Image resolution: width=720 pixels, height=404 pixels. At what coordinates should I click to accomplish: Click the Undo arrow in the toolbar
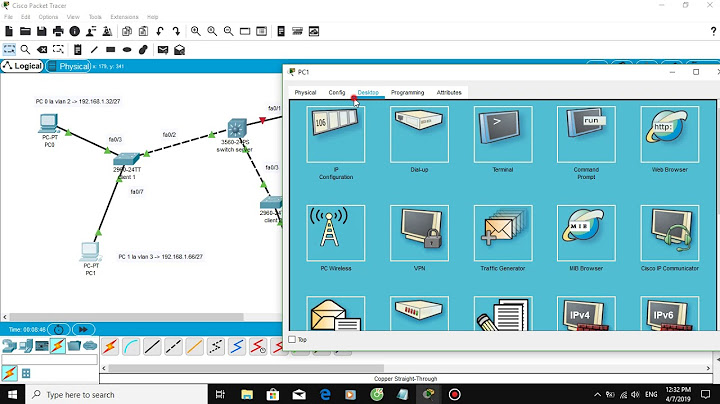pos(160,31)
